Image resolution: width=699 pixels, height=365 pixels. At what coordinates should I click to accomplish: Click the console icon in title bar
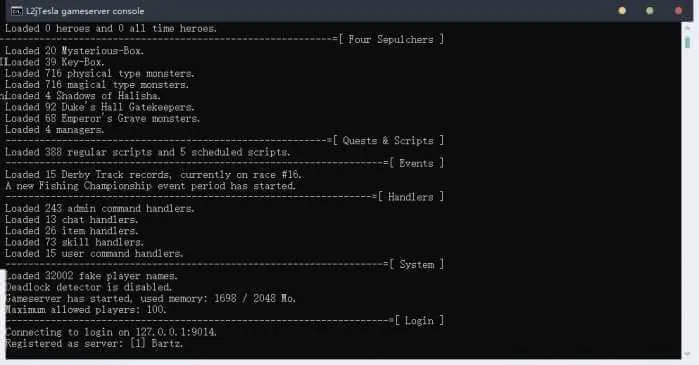(x=16, y=11)
